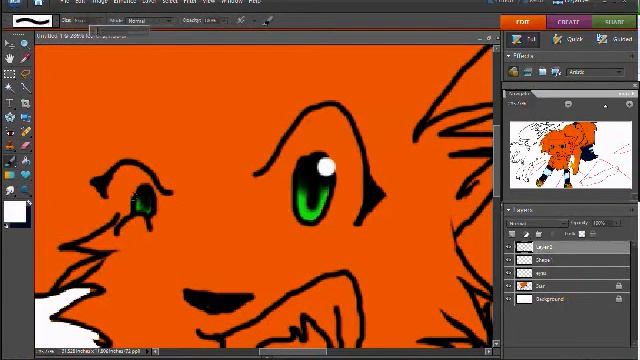Select the Clone Stamp tool
The height and width of the screenshot is (360, 640).
click(9, 146)
